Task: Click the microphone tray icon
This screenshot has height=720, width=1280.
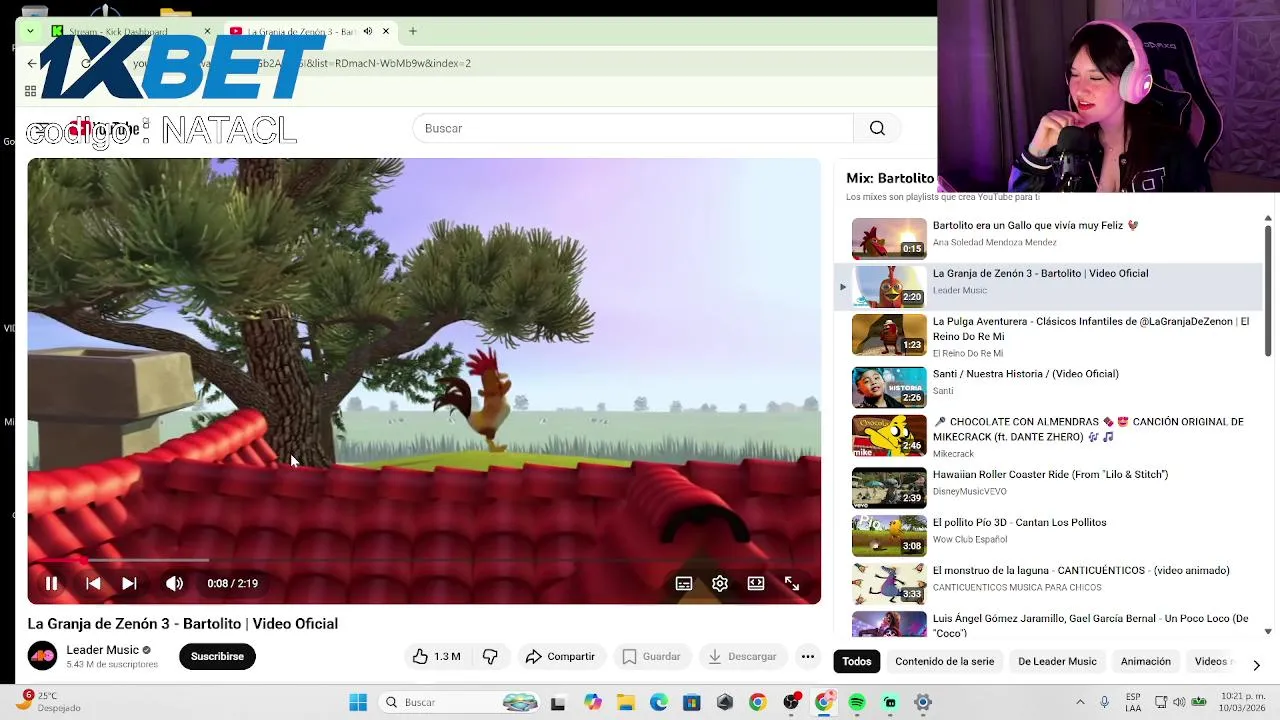Action: coord(1104,702)
